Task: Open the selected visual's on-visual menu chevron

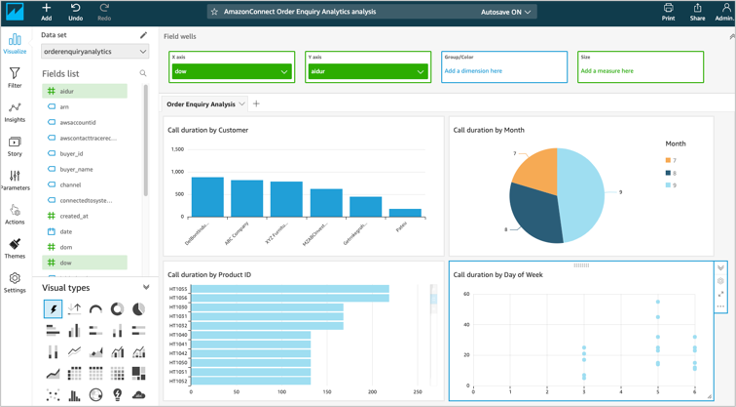Action: pyautogui.click(x=721, y=268)
